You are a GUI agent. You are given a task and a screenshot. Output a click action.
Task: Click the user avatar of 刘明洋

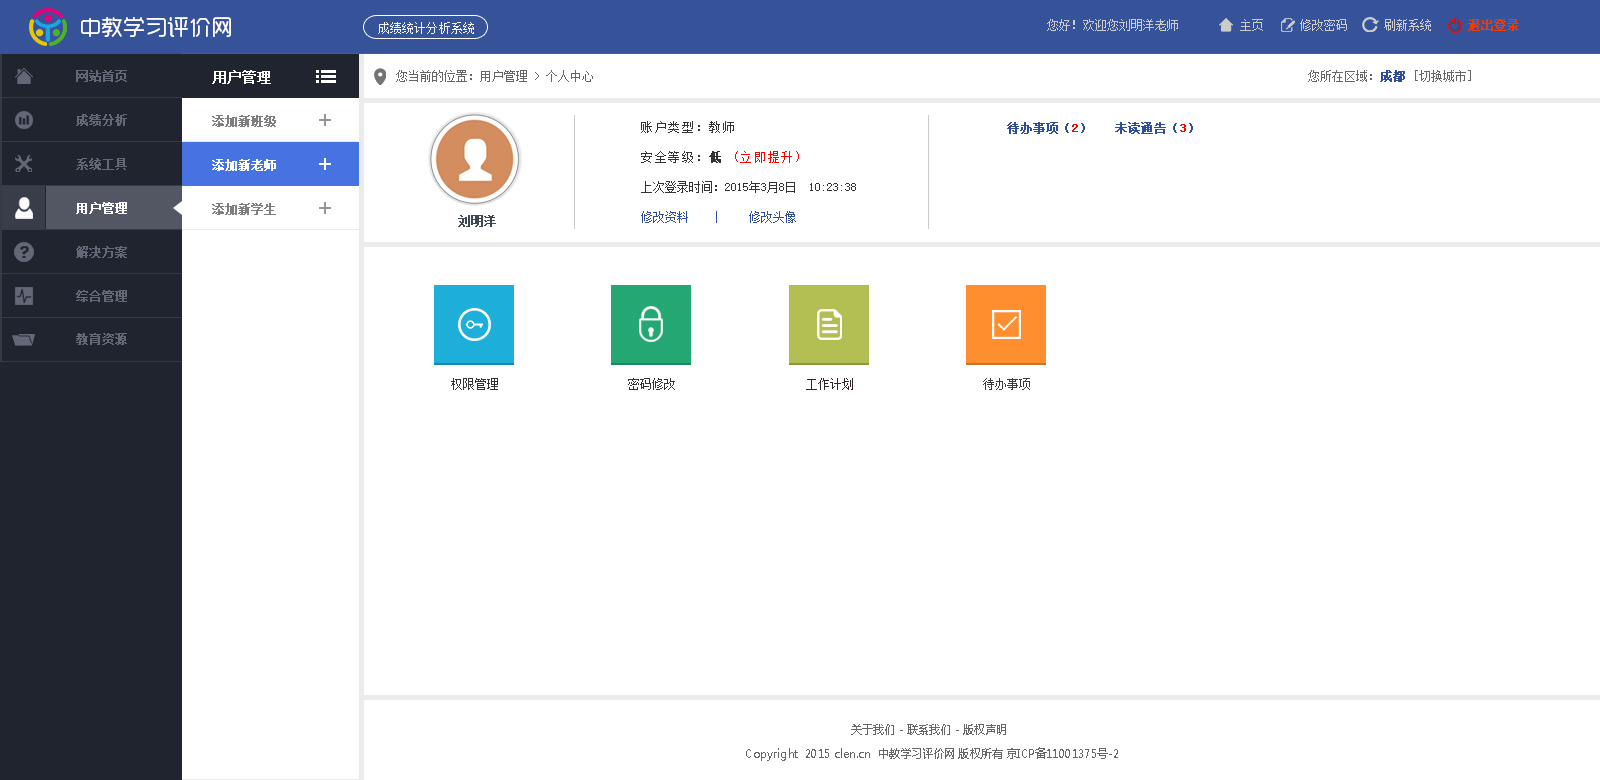coord(475,159)
